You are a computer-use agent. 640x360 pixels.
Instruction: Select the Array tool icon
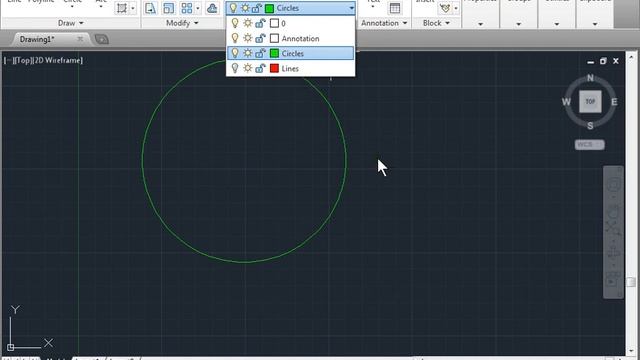187,8
